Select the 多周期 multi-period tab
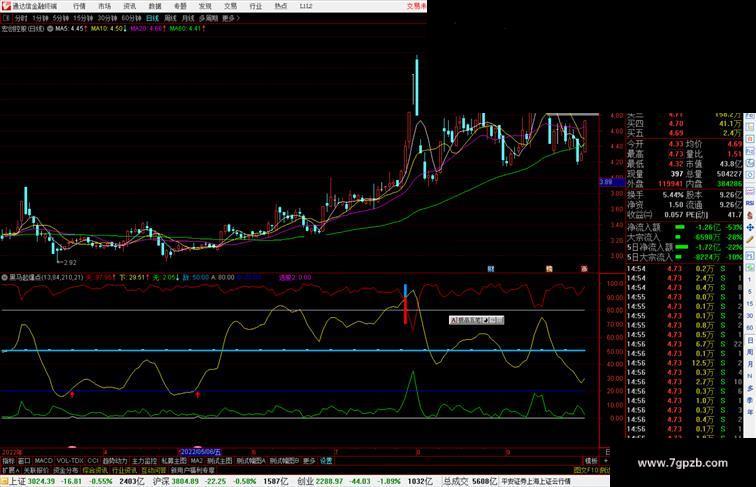The image size is (756, 487). coord(208,18)
